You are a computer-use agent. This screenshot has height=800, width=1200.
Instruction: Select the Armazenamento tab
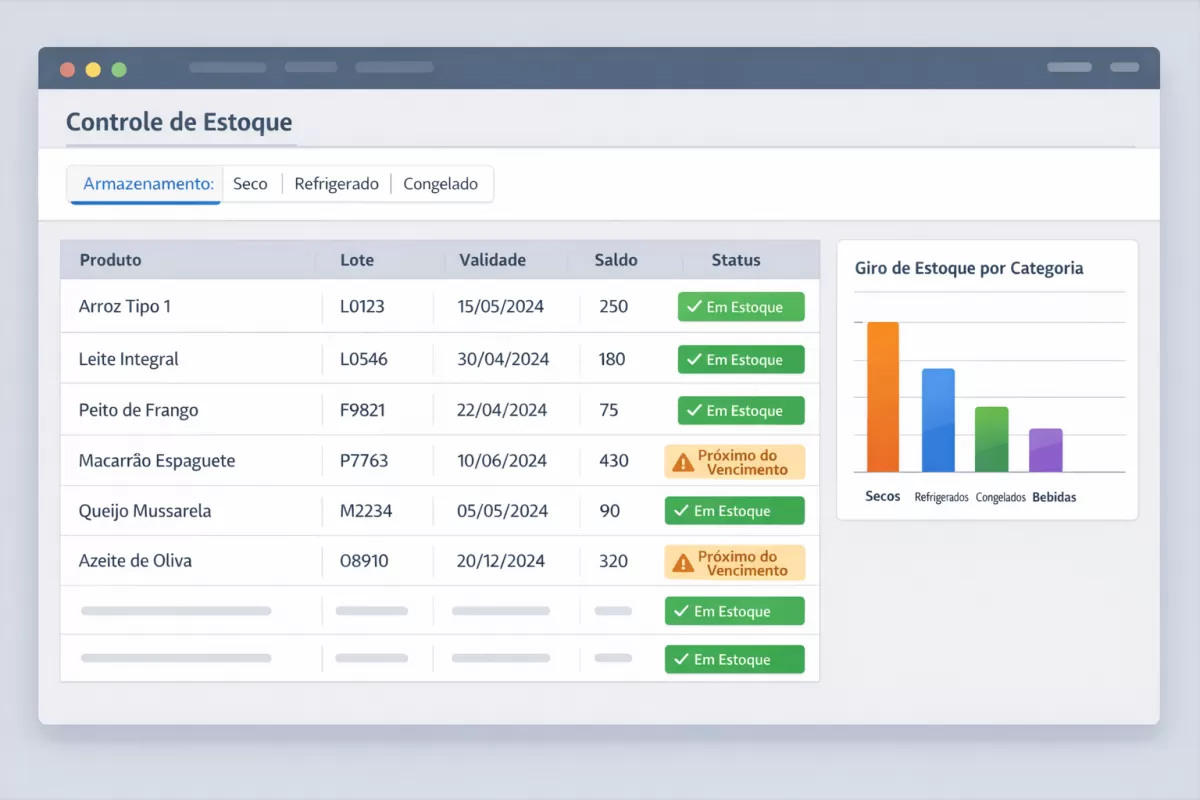point(147,184)
